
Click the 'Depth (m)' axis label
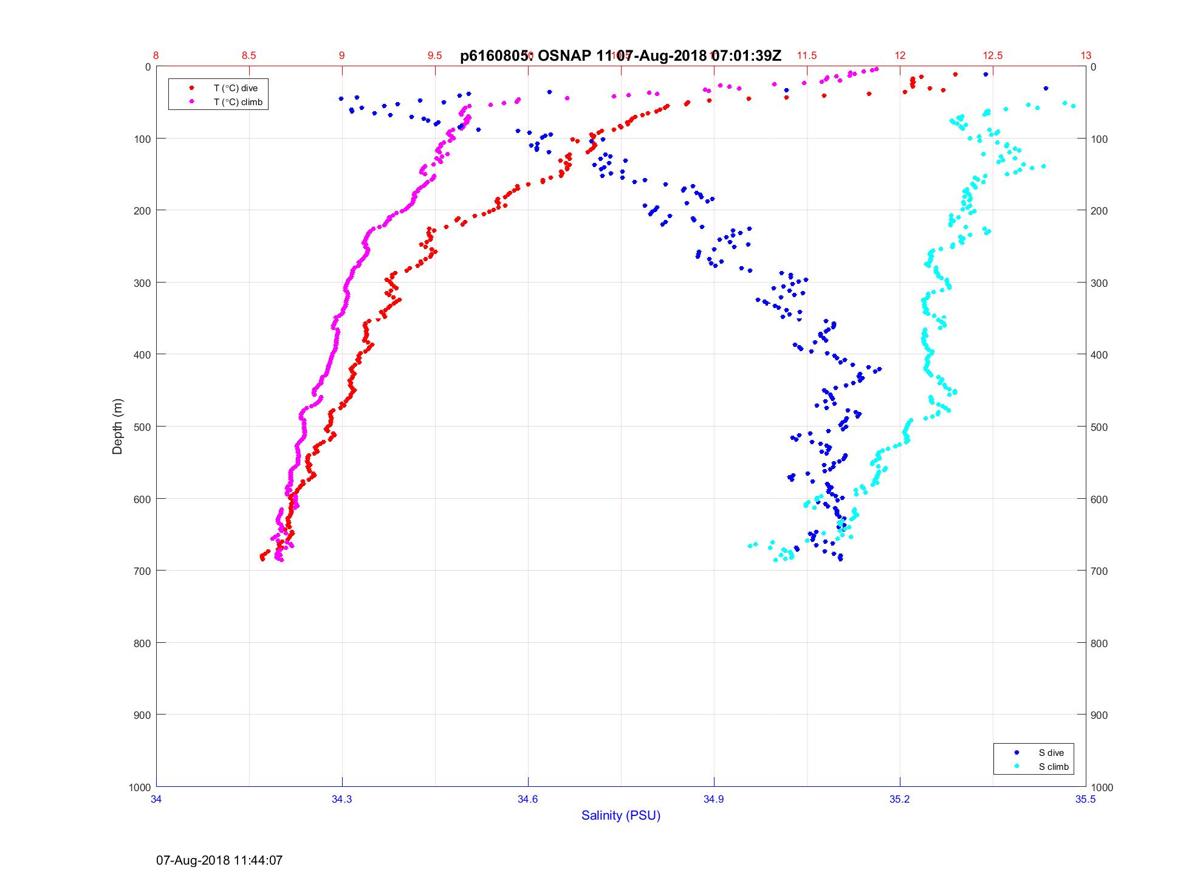117,427
